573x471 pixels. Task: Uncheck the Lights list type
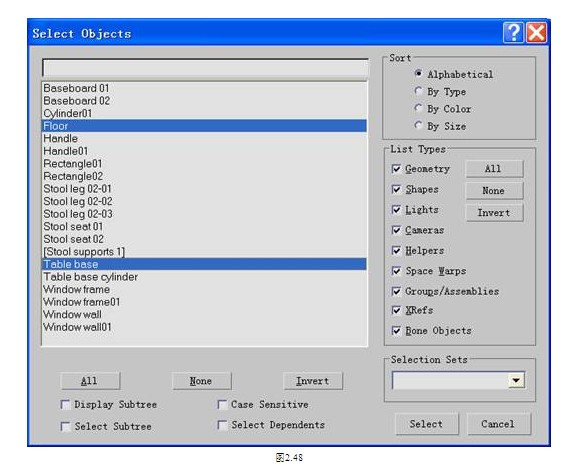396,210
